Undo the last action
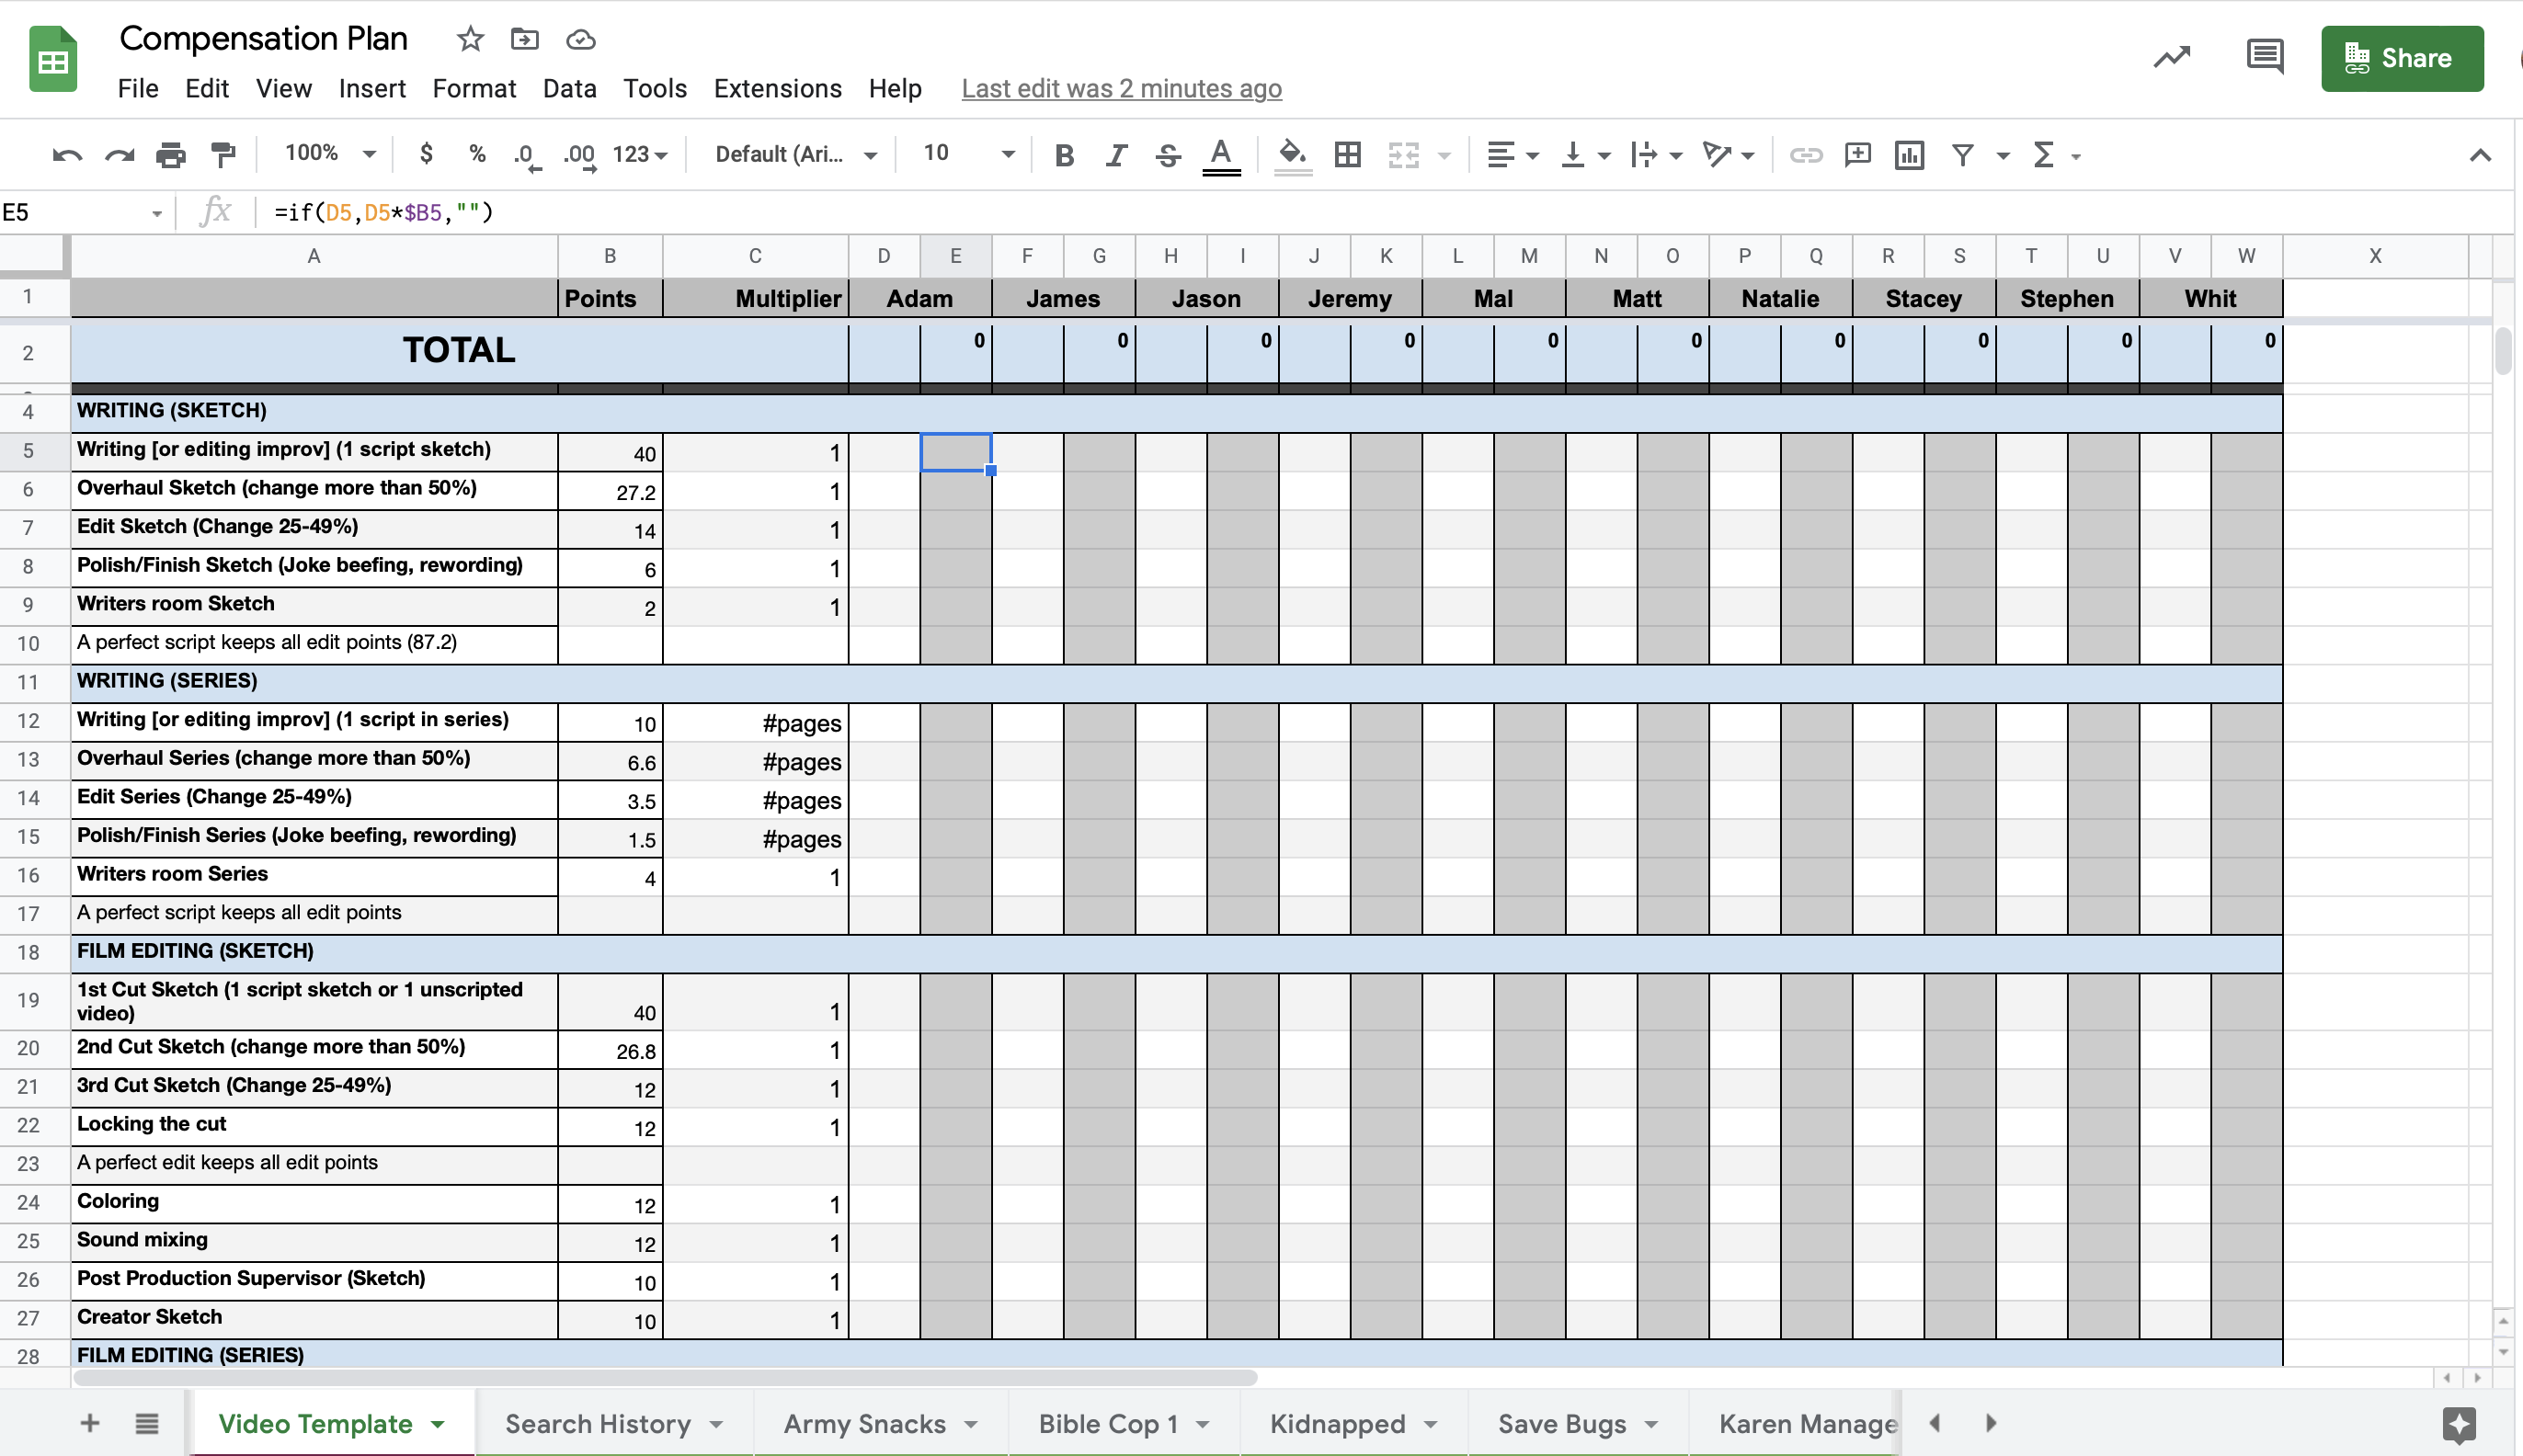This screenshot has width=2523, height=1456. pos(66,154)
